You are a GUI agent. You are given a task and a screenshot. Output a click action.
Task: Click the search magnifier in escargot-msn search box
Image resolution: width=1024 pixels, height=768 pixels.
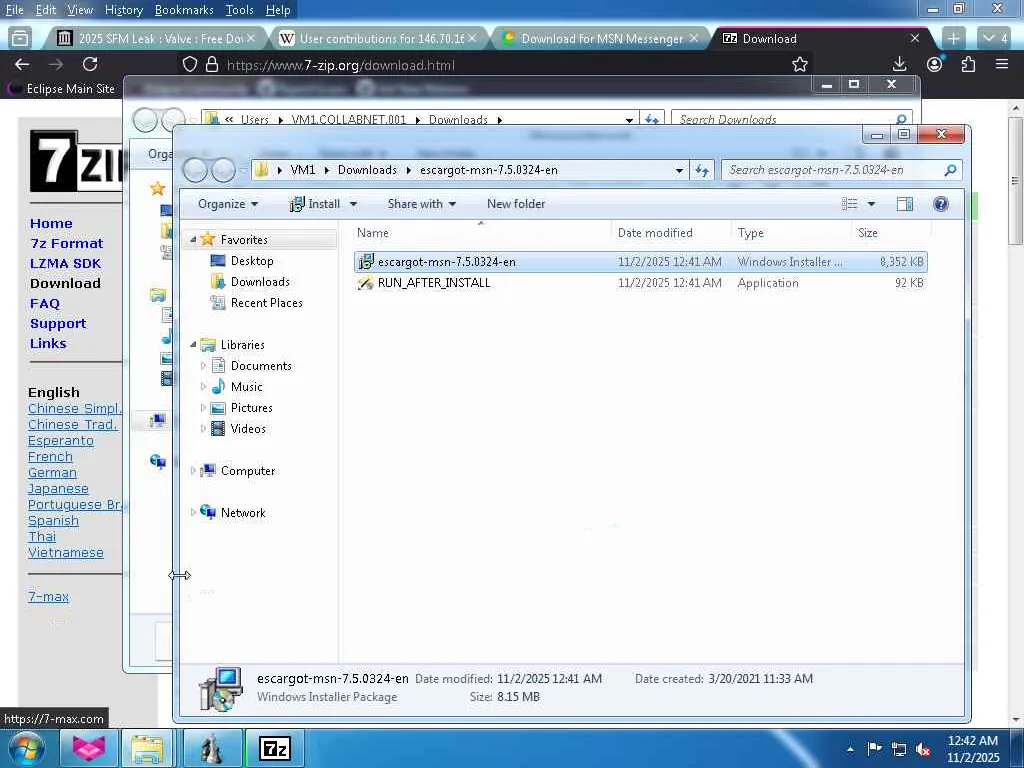(950, 170)
